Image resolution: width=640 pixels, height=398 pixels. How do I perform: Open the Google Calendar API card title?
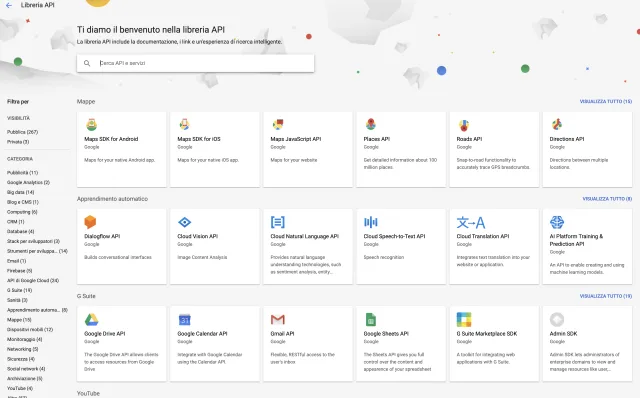(x=202, y=334)
